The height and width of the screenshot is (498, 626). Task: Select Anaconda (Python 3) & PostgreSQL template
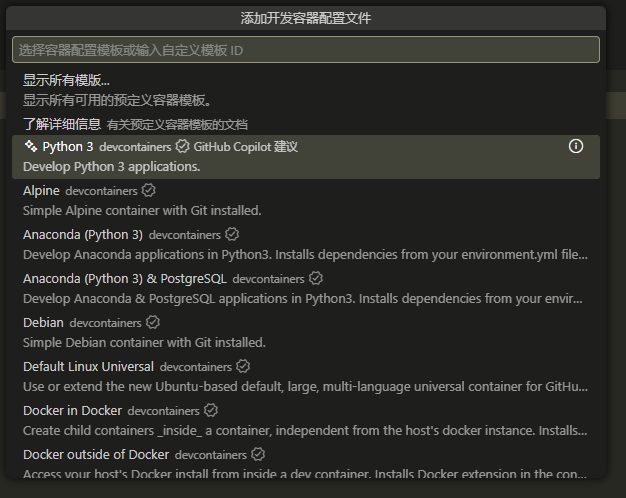(306, 288)
